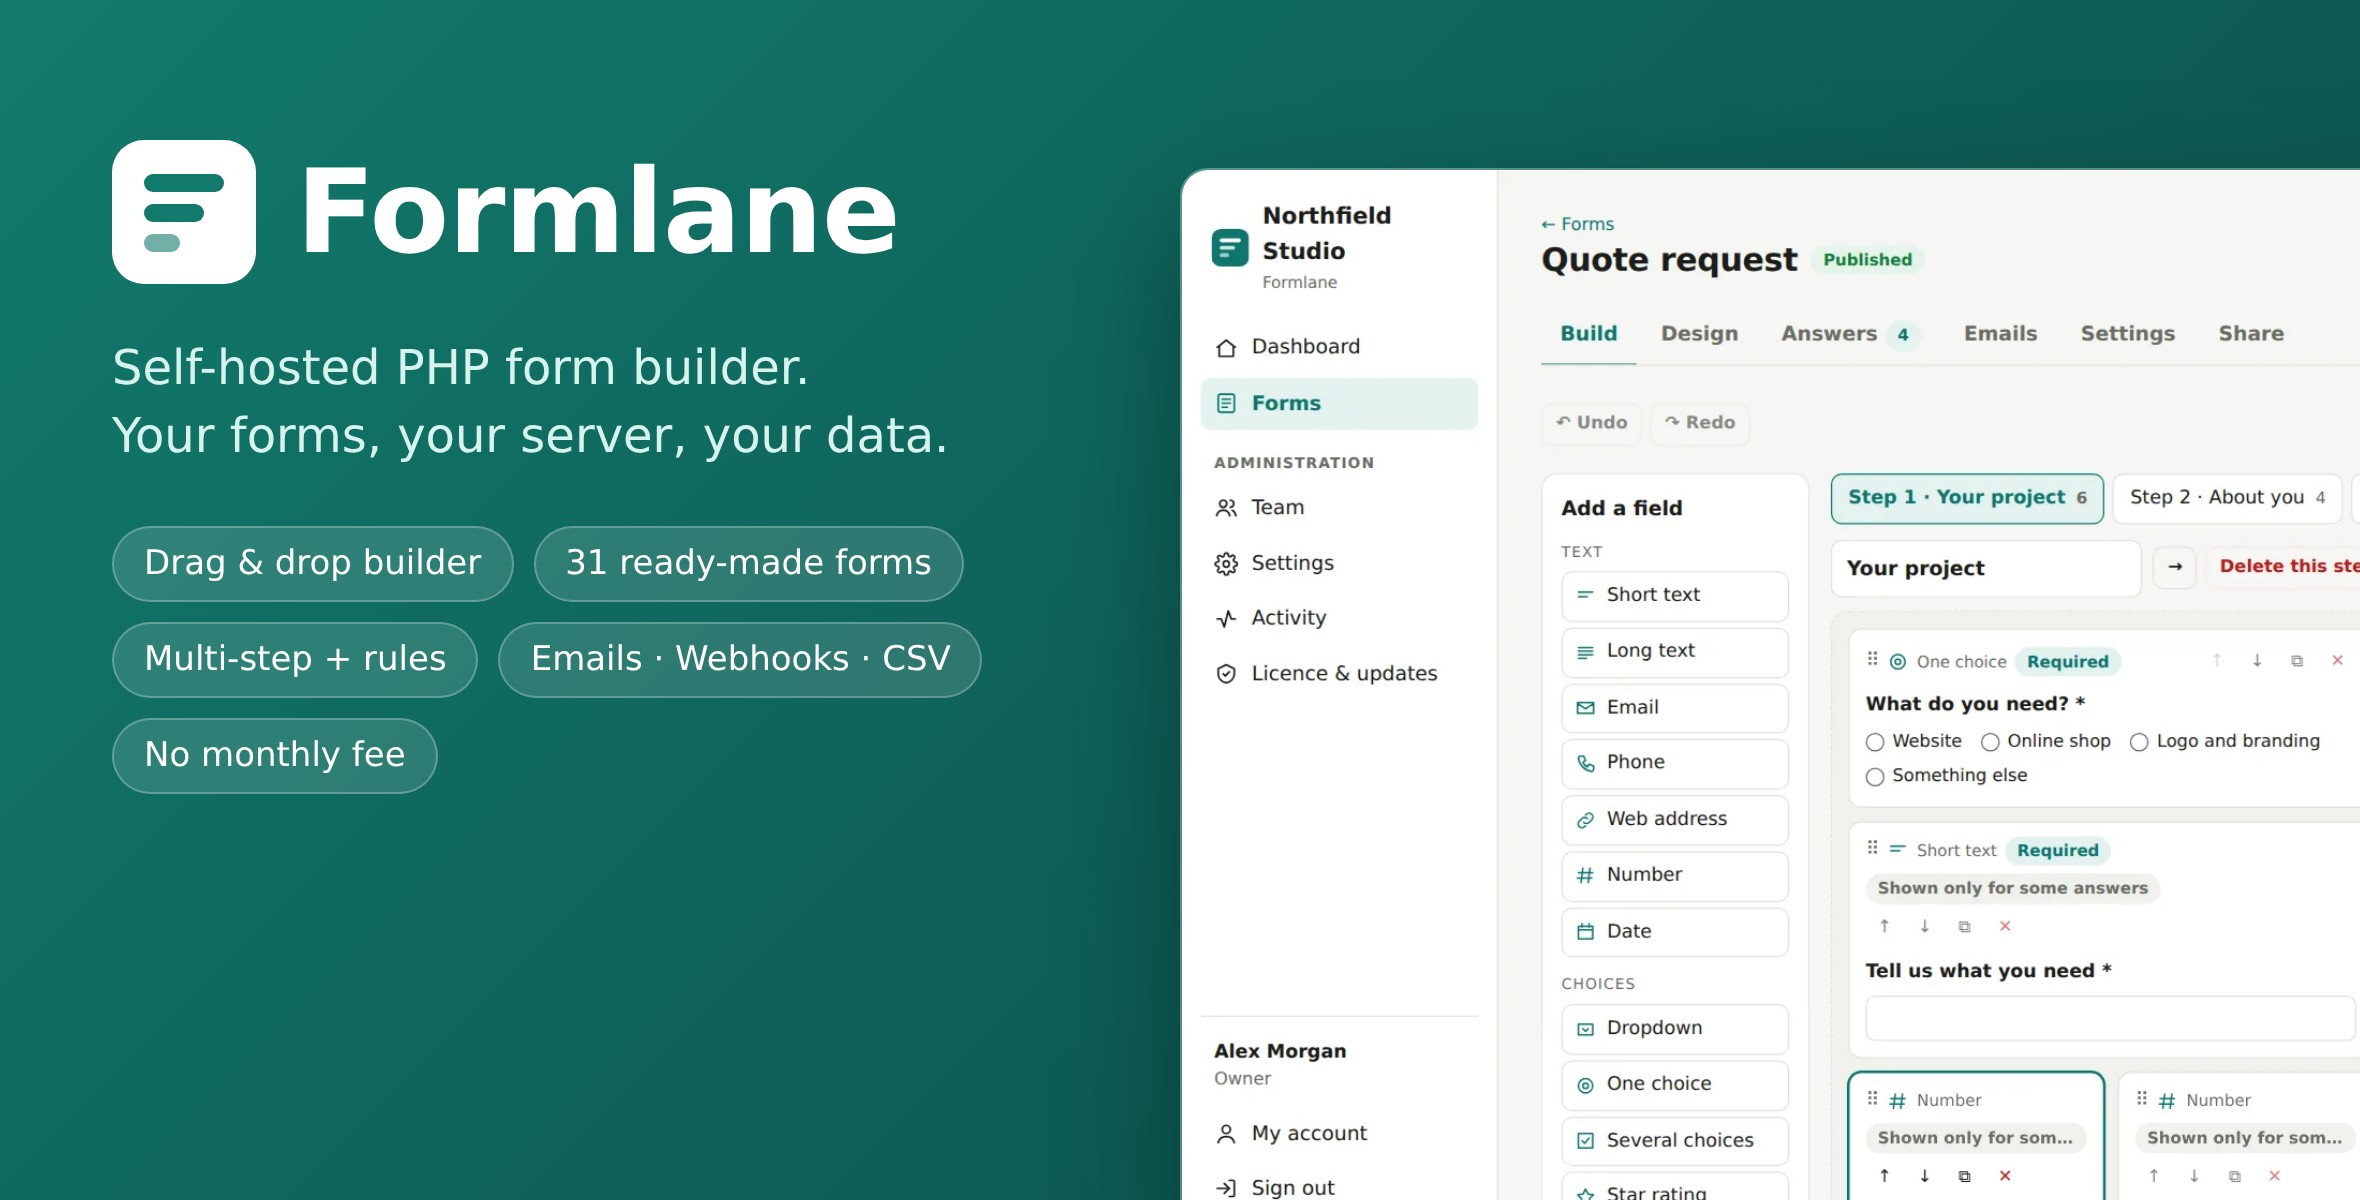Image resolution: width=2360 pixels, height=1200 pixels.
Task: Add a Star rating field
Action: (x=1674, y=1188)
